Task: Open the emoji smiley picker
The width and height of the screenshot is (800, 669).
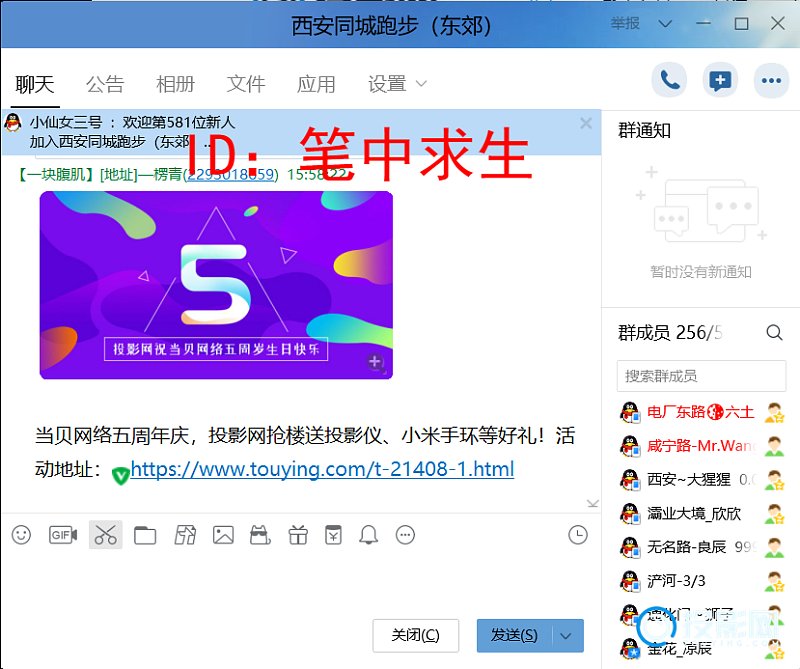Action: pyautogui.click(x=21, y=535)
